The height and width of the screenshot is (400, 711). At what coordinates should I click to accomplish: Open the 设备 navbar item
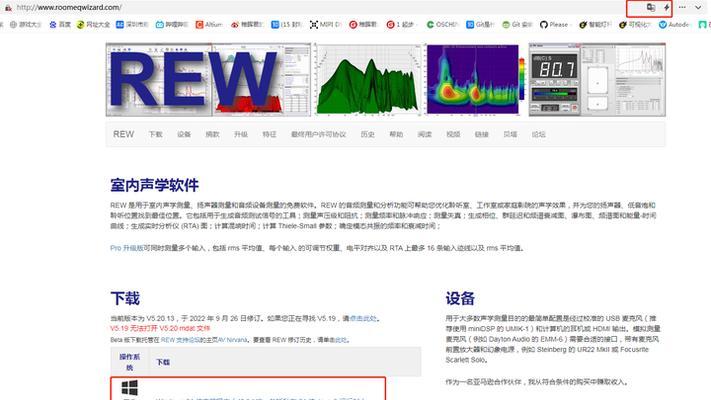184,134
